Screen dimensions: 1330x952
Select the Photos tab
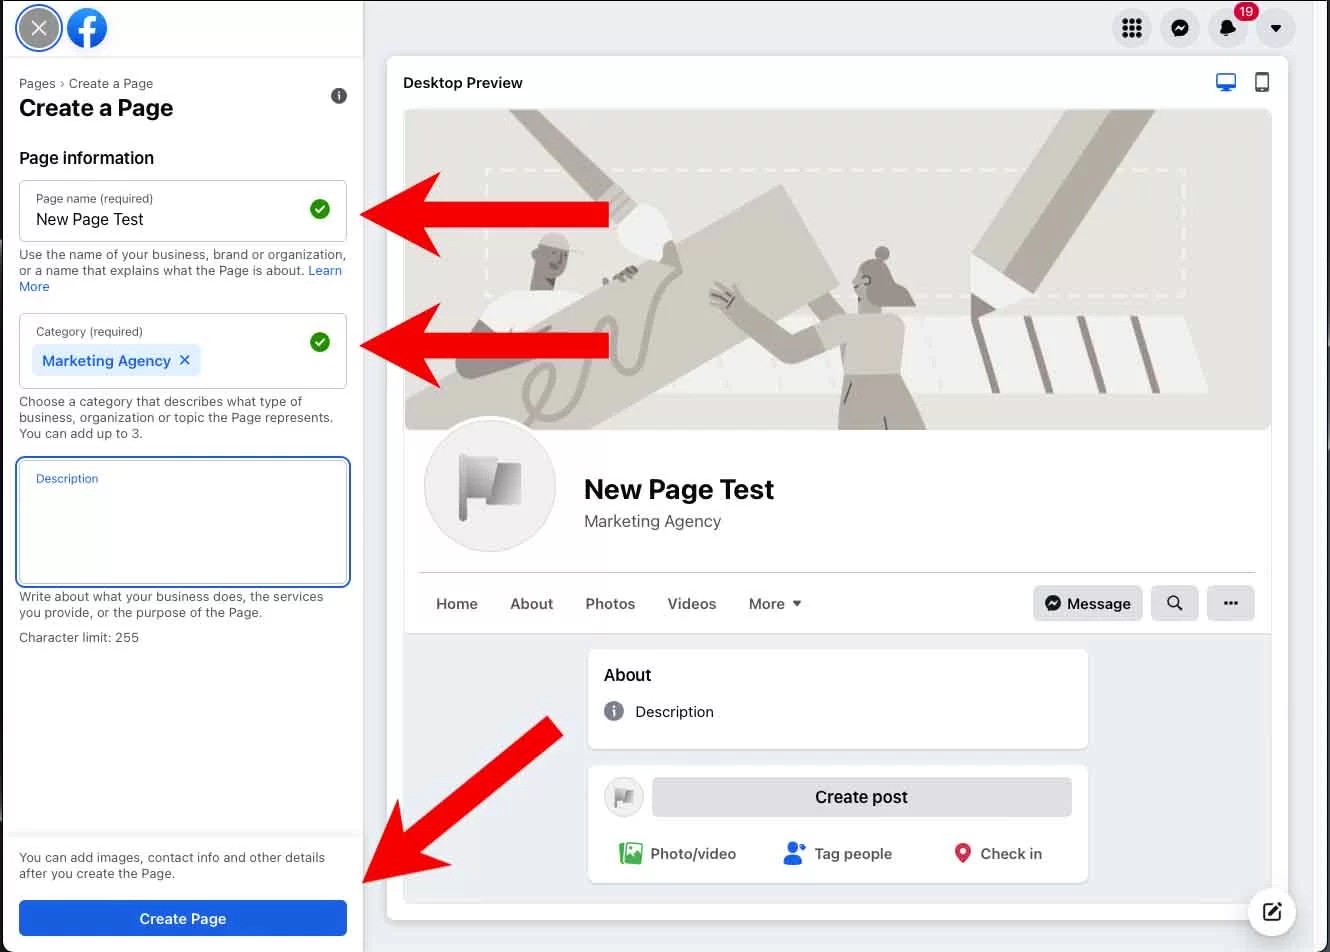coord(610,604)
